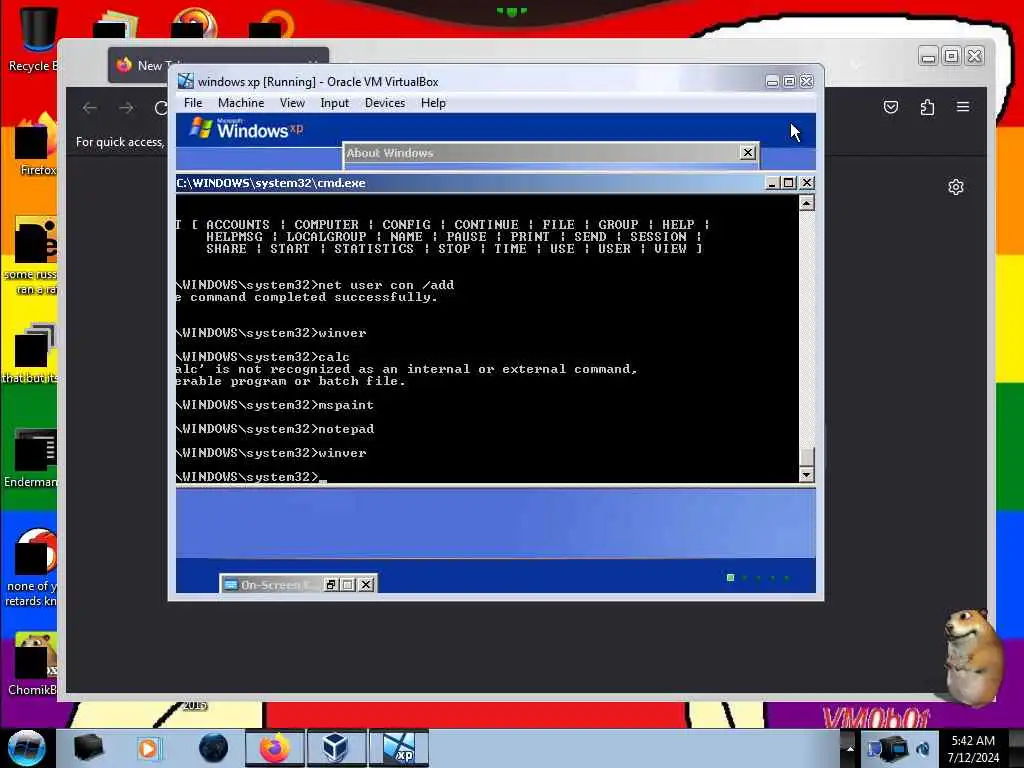Image resolution: width=1024 pixels, height=768 pixels.
Task: Click the 'For quick access' bookmarks text
Action: (x=120, y=142)
